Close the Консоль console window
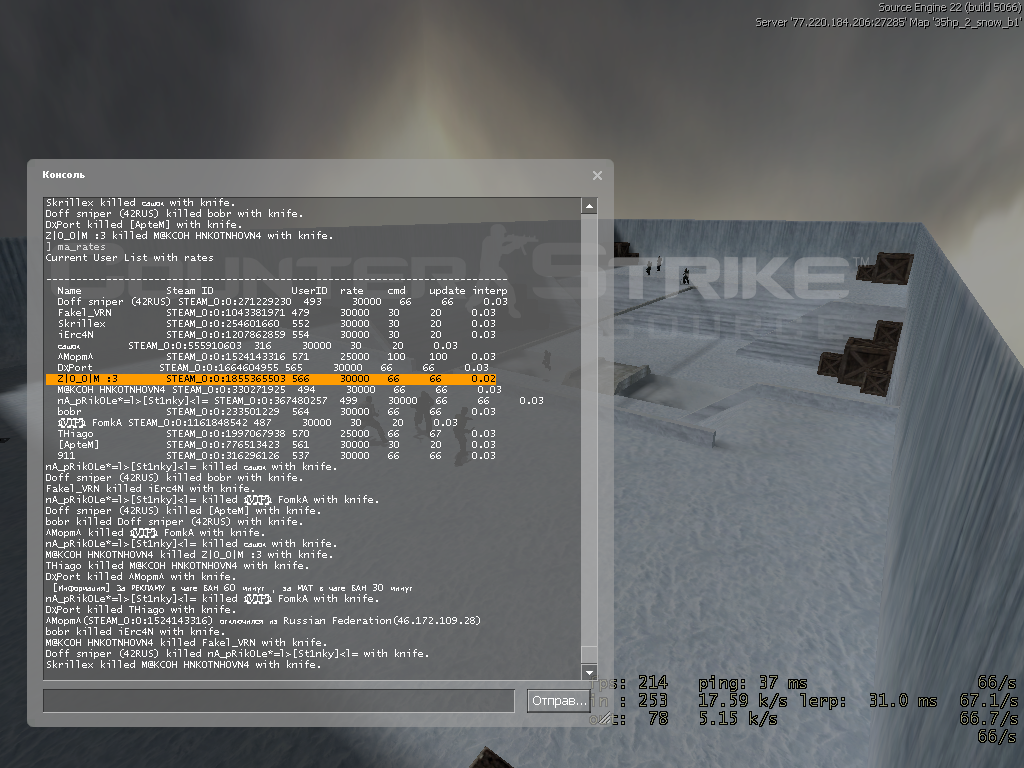Image resolution: width=1024 pixels, height=768 pixels. coord(597,175)
